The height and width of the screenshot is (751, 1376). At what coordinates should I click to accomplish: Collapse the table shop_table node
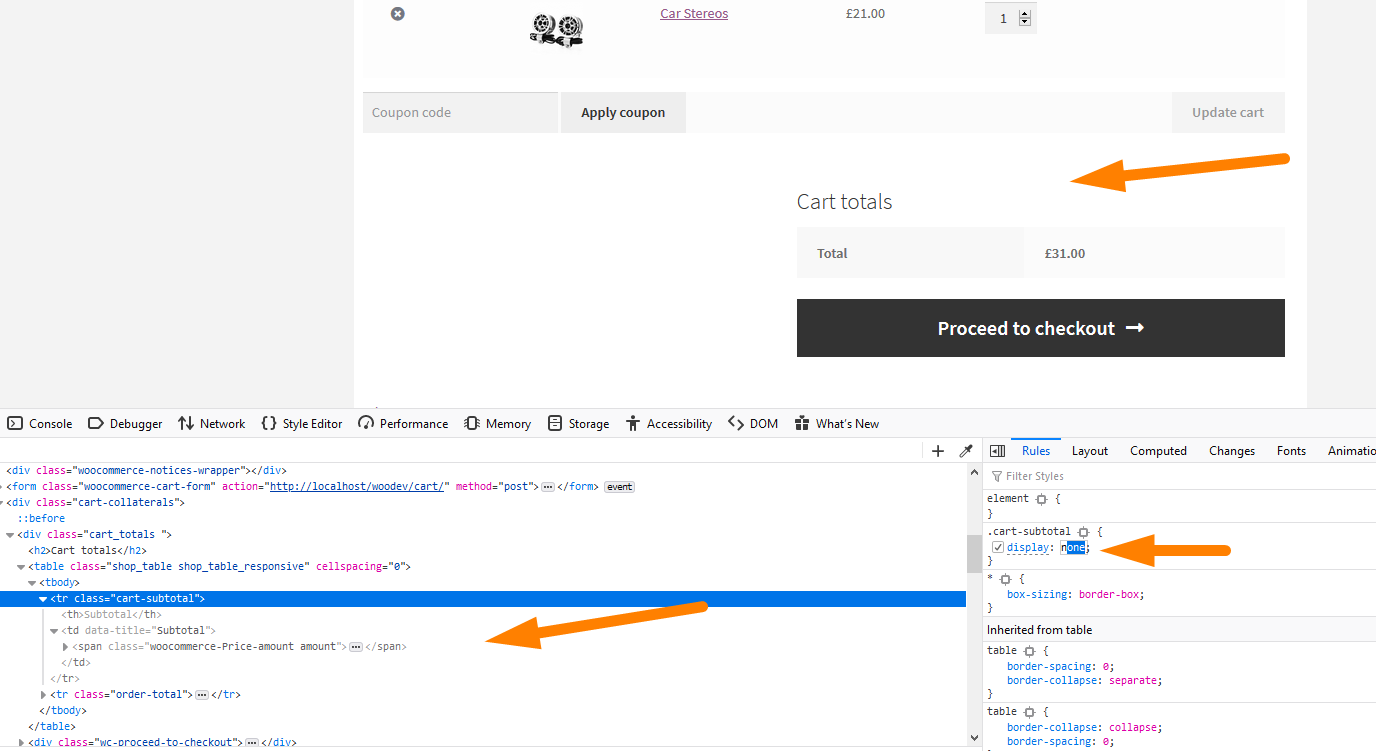(21, 567)
